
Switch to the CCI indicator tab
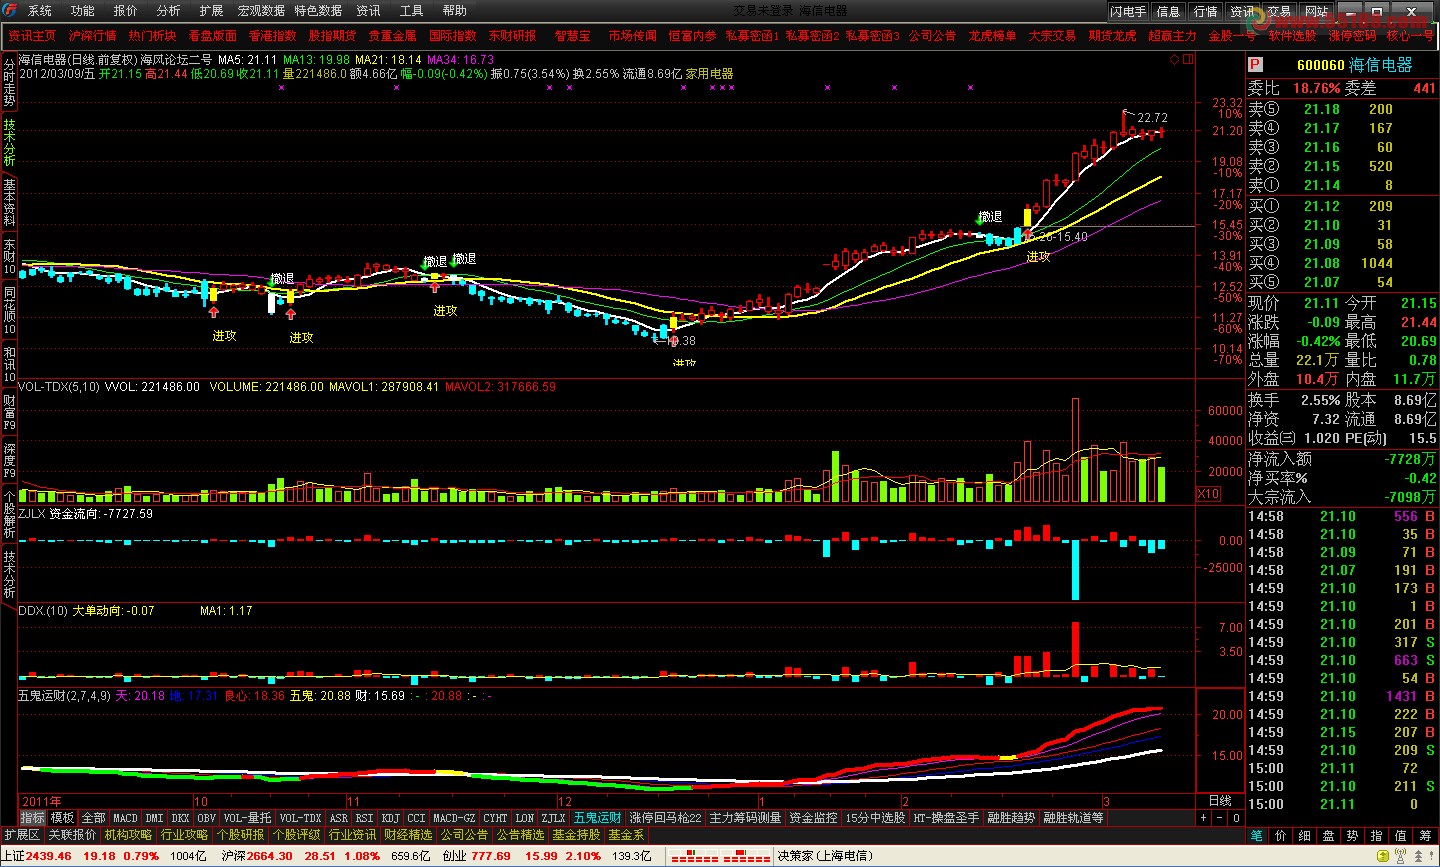[417, 818]
